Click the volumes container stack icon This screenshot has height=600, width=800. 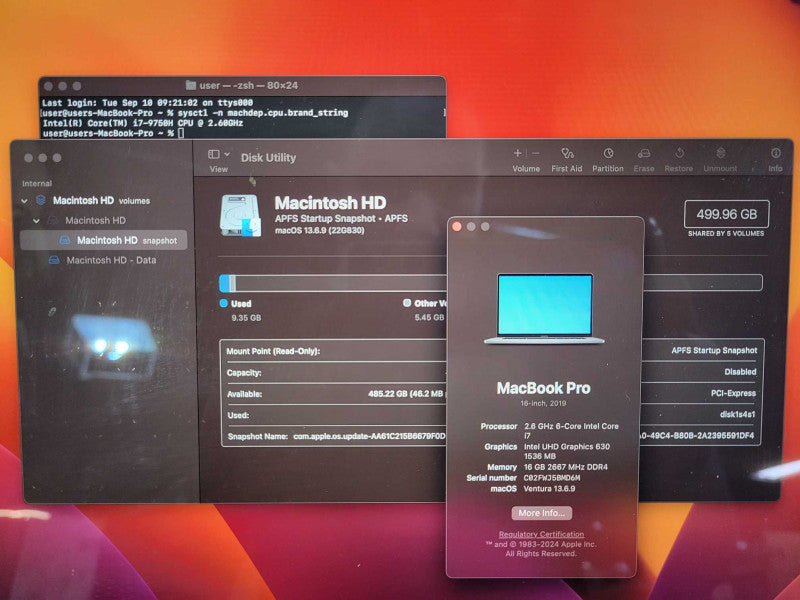click(41, 200)
